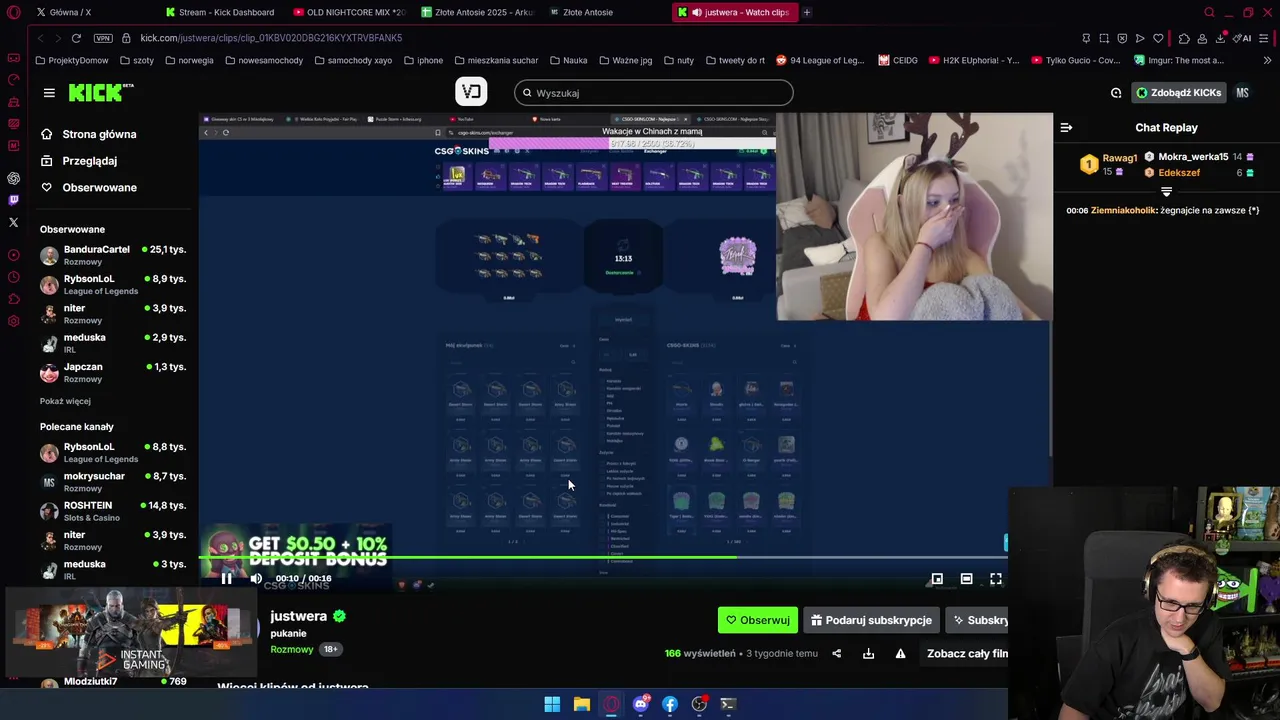Switch to Główna / X tab
This screenshot has height=720, width=1280.
[70, 12]
